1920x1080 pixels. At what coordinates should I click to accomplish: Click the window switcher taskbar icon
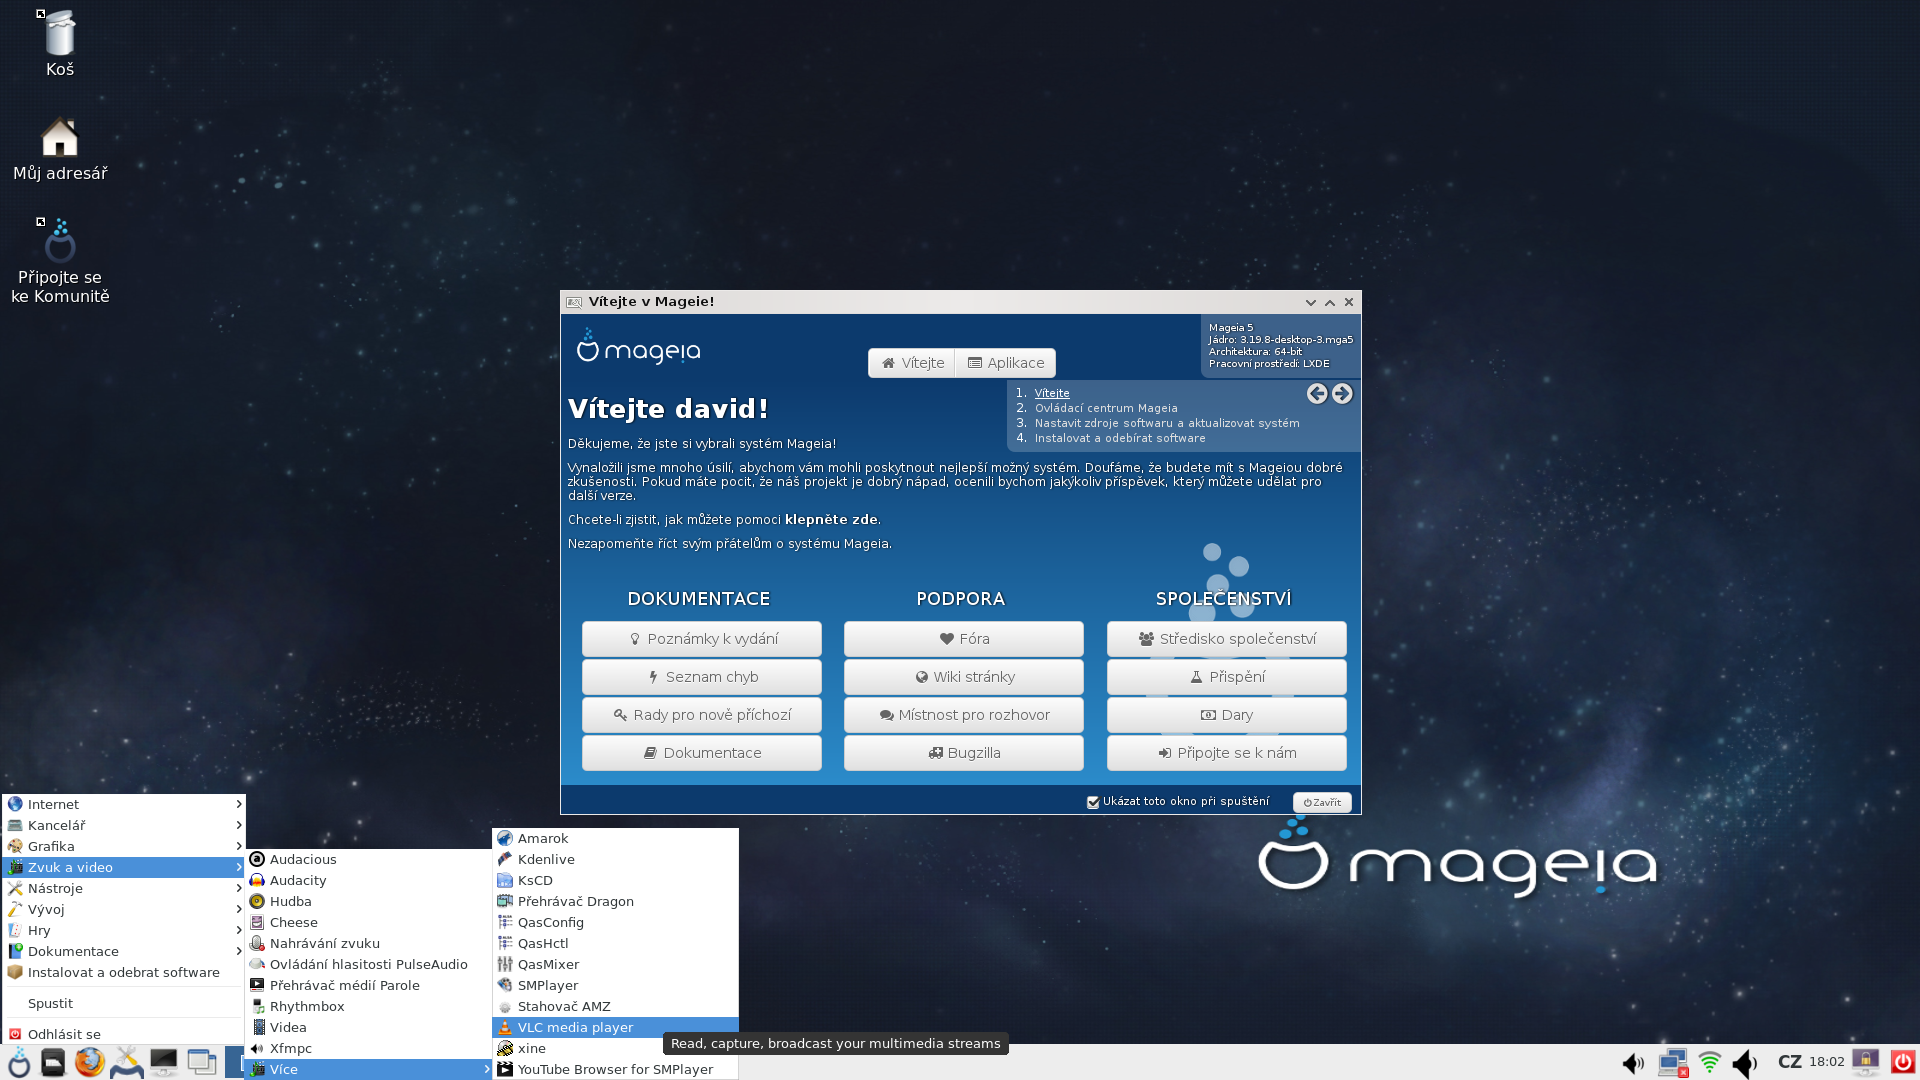pyautogui.click(x=202, y=1062)
